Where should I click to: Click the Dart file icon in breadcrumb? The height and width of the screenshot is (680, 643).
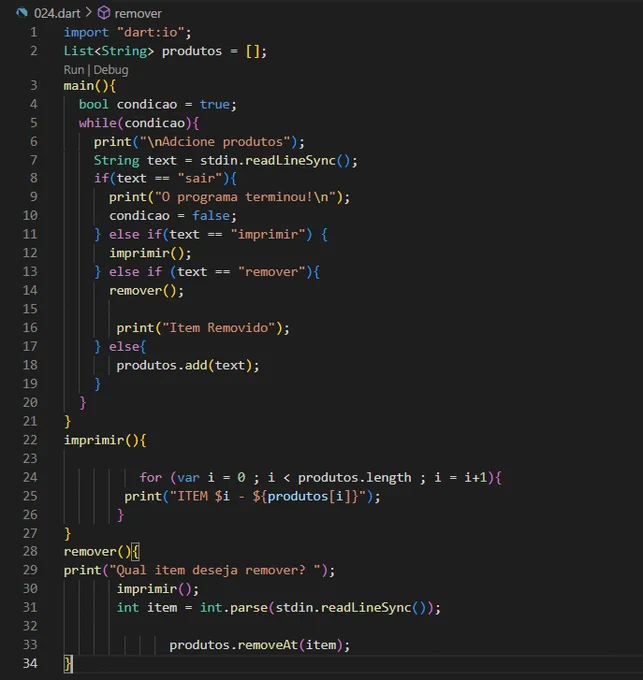click(x=22, y=13)
